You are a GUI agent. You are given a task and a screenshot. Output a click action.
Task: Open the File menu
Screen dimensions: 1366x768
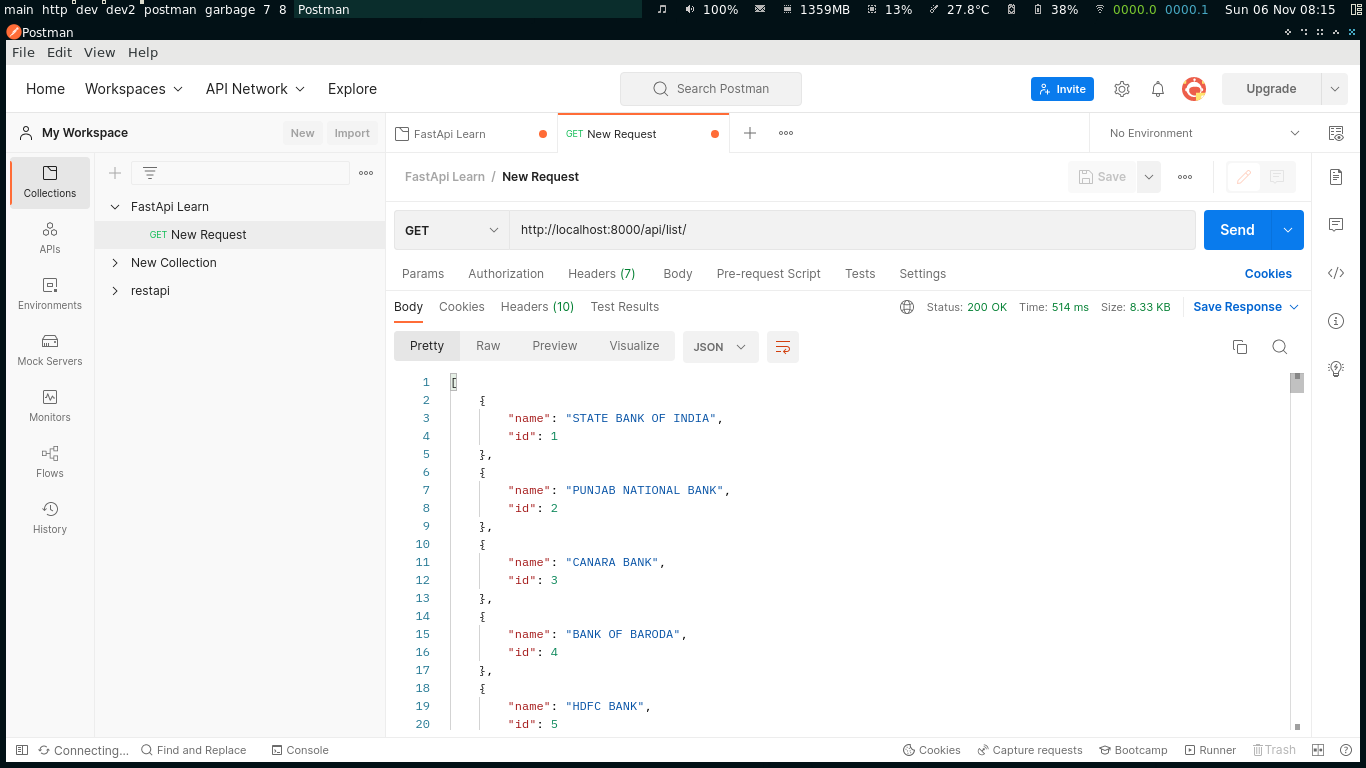click(x=23, y=52)
